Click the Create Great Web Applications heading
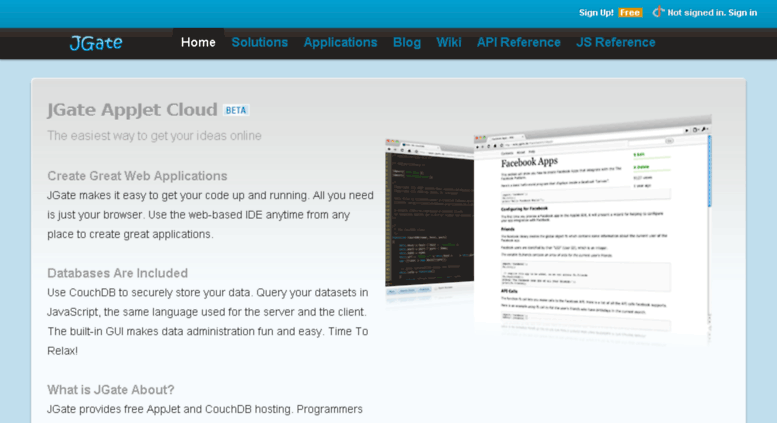This screenshot has height=423, width=777. [x=137, y=176]
